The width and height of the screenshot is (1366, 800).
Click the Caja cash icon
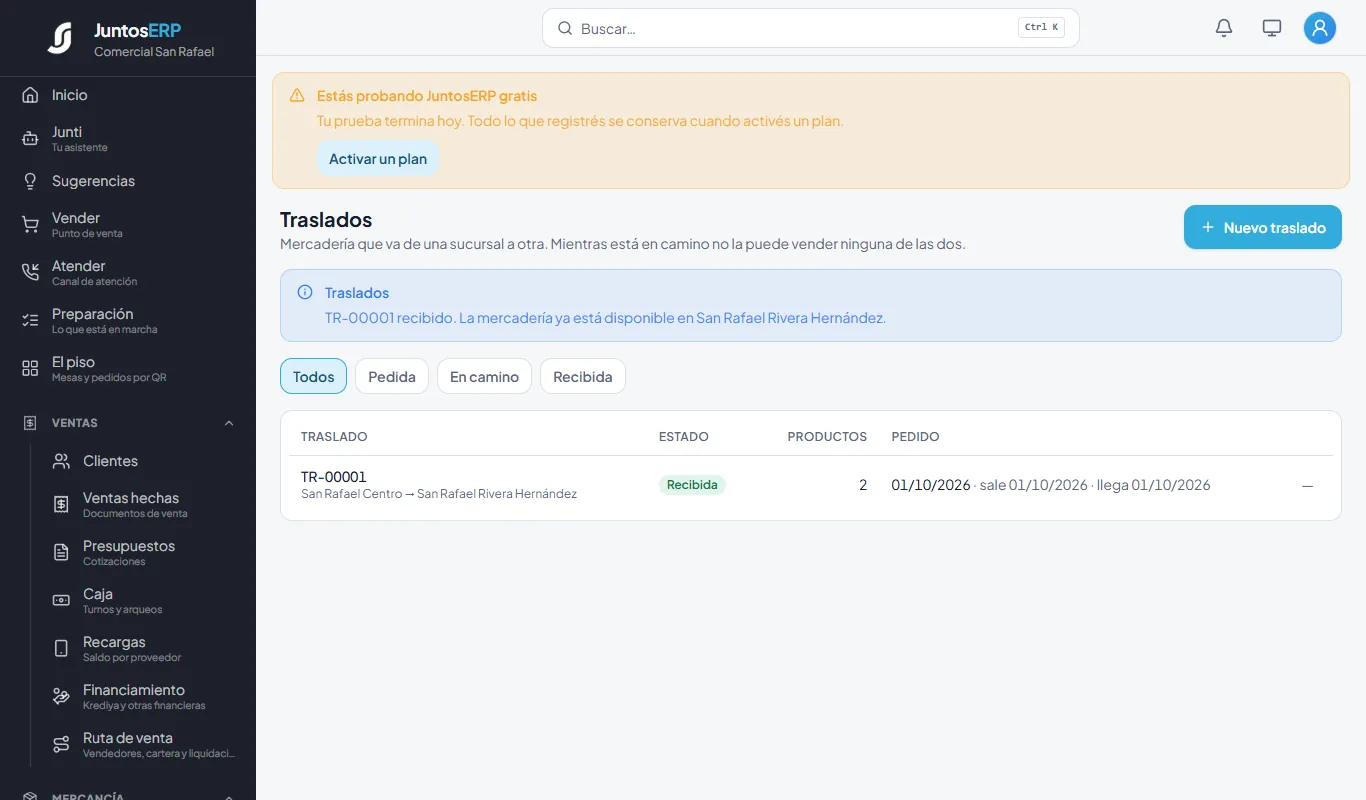[x=61, y=601]
